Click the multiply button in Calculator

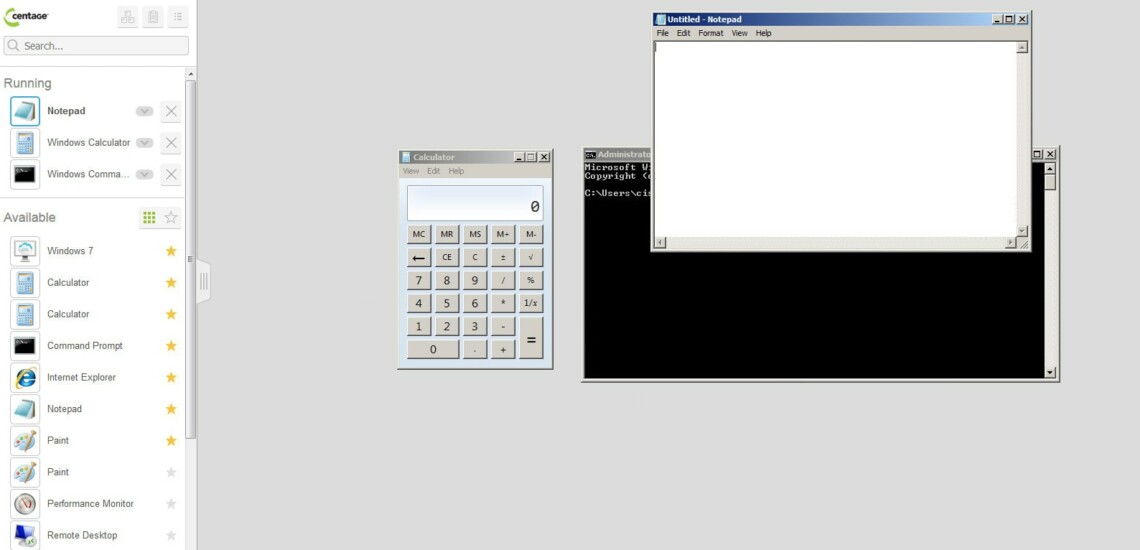click(503, 303)
